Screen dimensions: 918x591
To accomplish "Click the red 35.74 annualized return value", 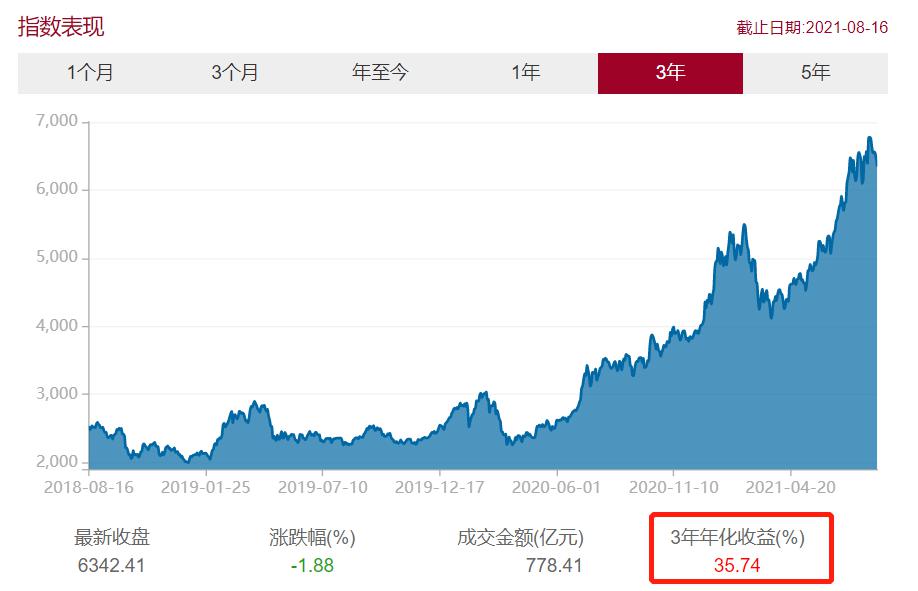I will tap(738, 565).
